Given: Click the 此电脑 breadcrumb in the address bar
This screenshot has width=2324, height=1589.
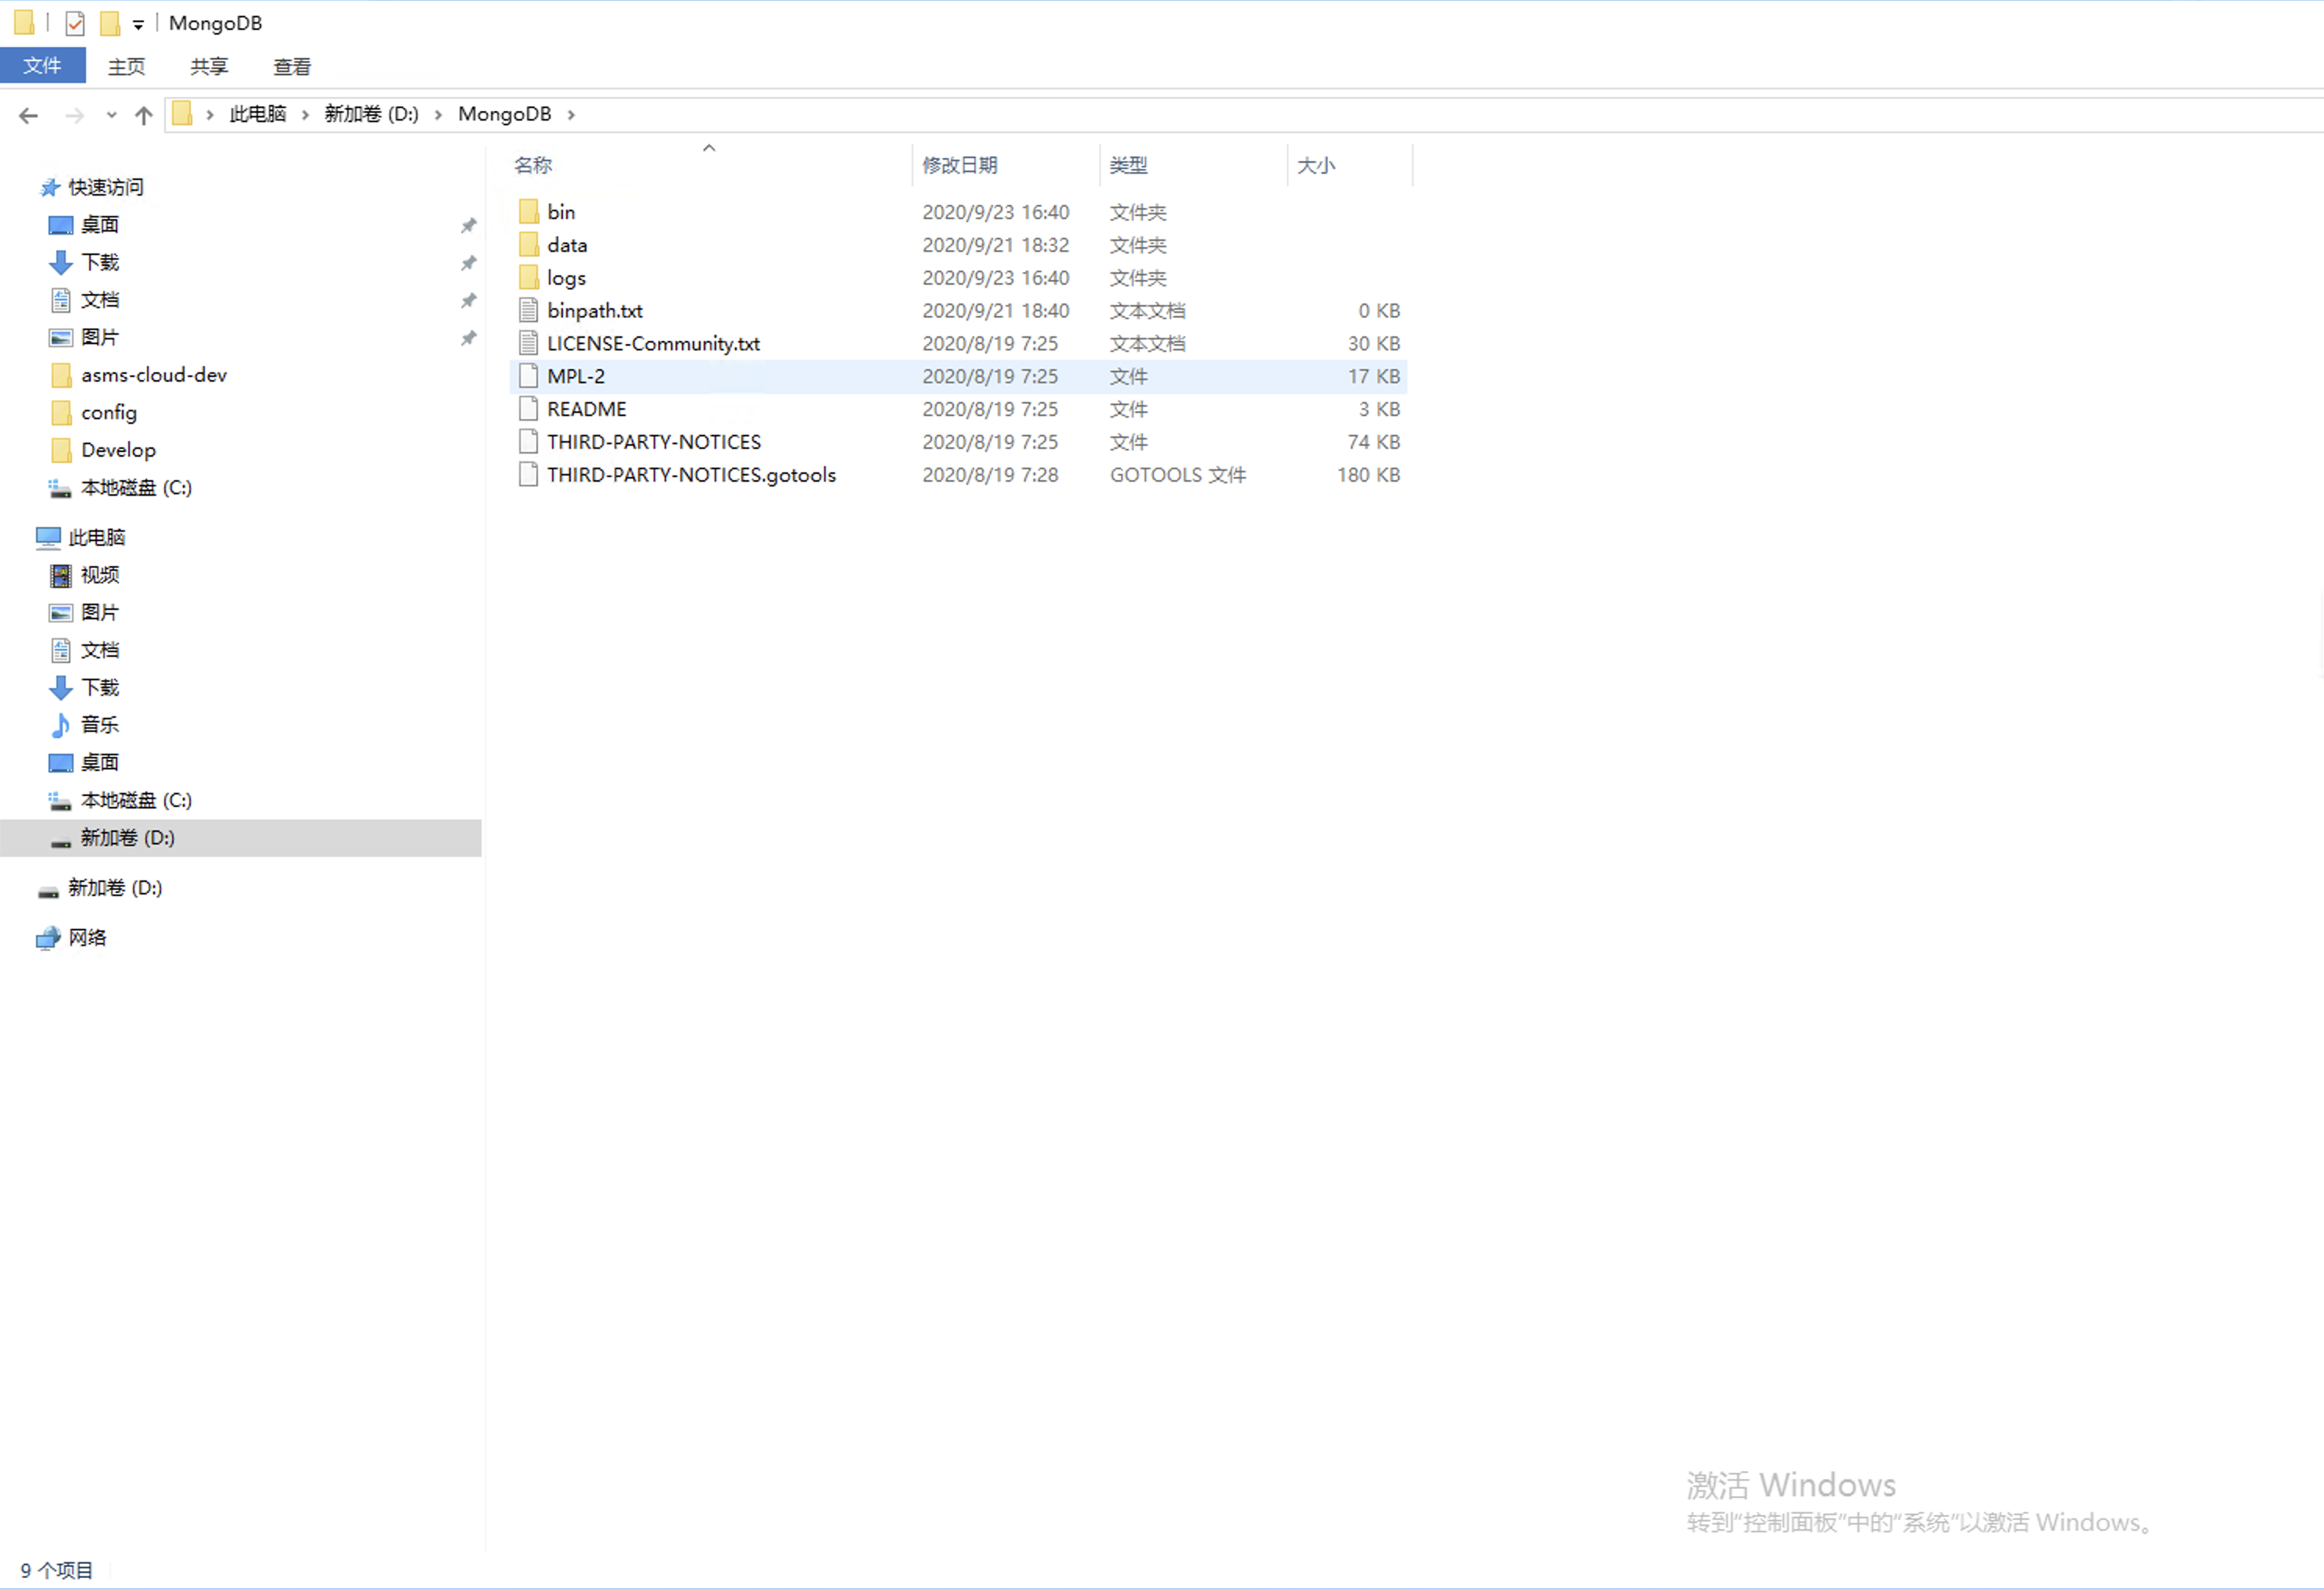Looking at the screenshot, I should coord(258,114).
